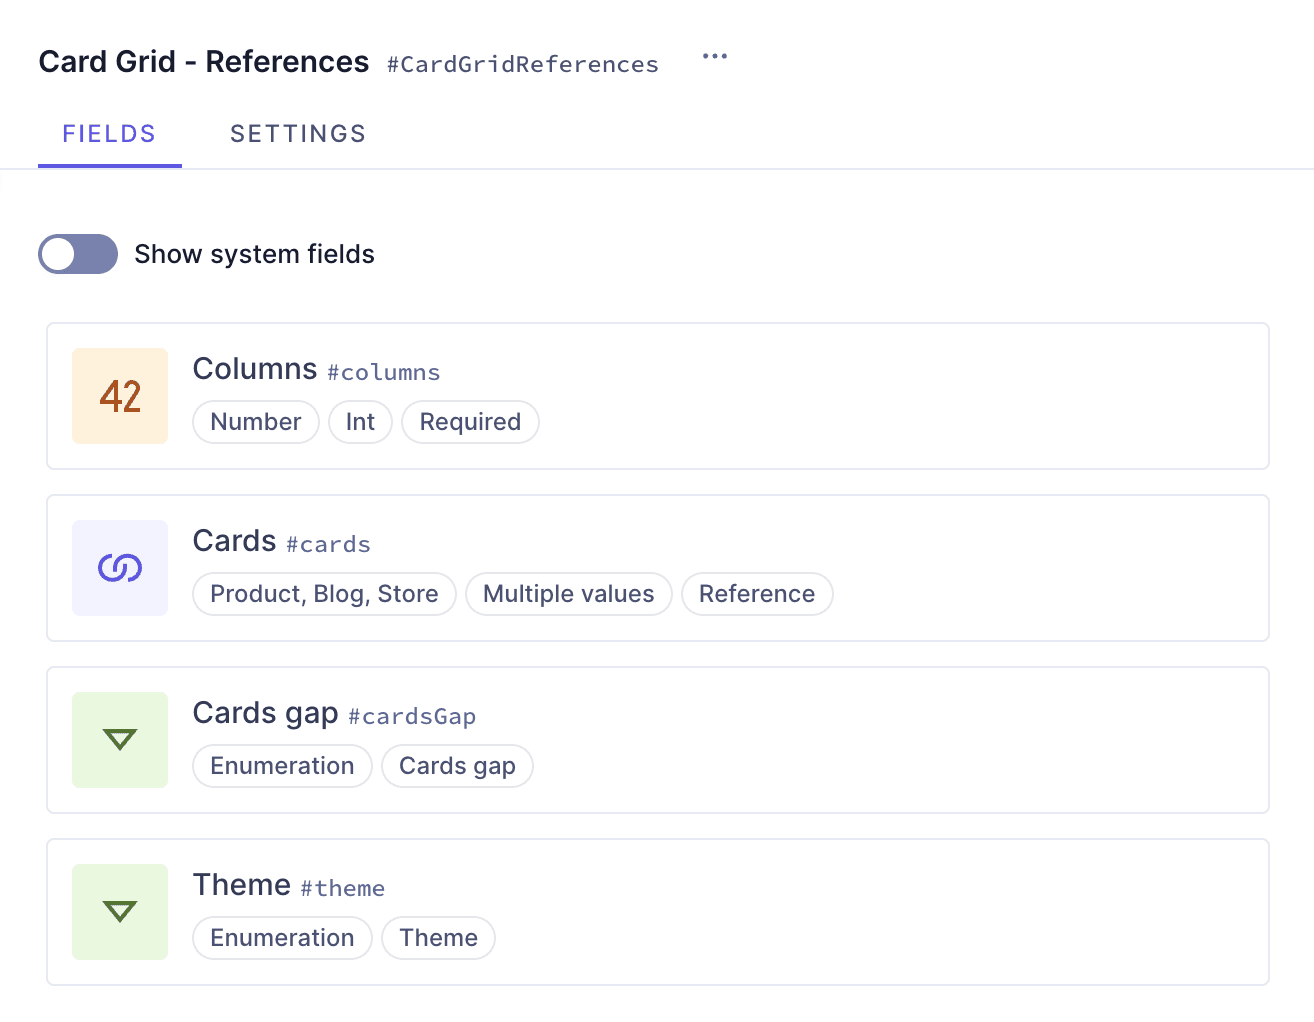Select the FIELDS tab
Image resolution: width=1314 pixels, height=1022 pixels.
109,133
